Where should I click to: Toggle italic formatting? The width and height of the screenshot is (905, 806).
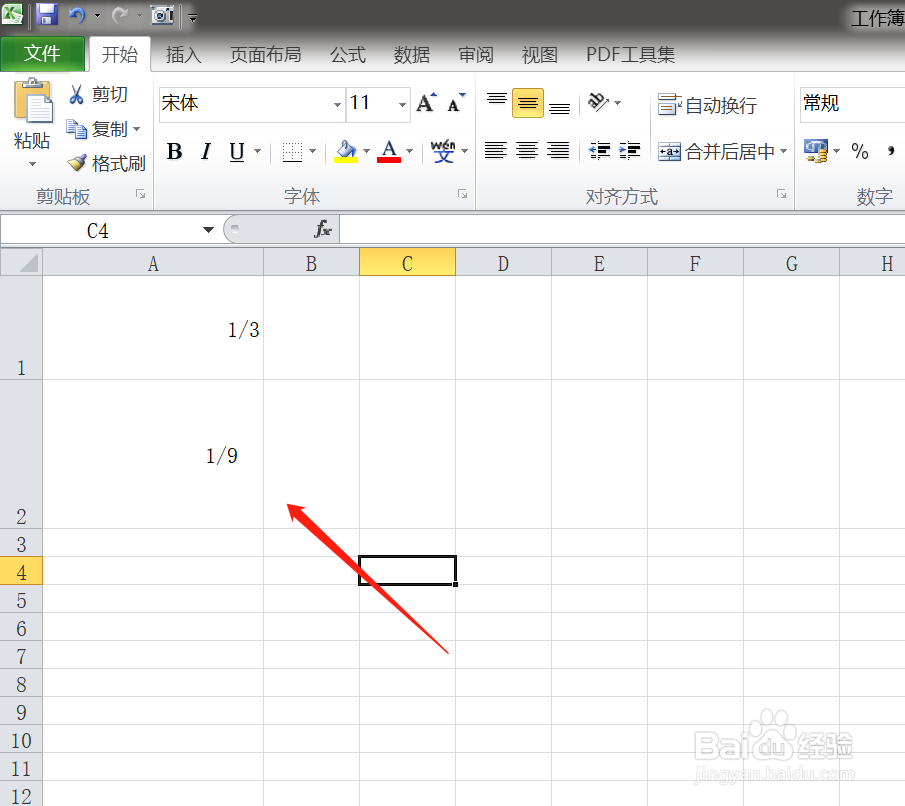[x=206, y=151]
